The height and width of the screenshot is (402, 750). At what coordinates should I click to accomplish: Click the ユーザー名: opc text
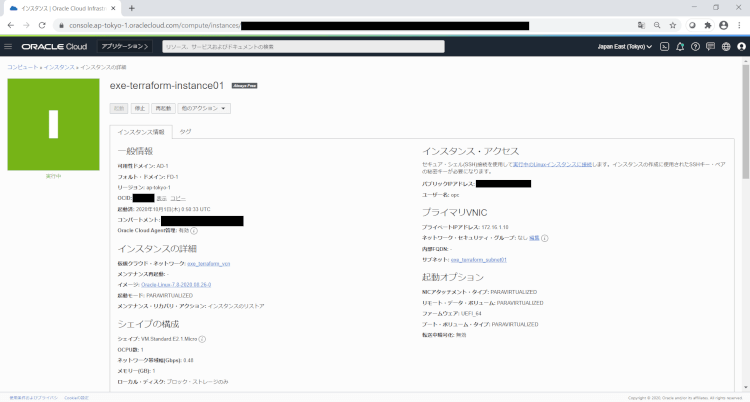click(441, 195)
